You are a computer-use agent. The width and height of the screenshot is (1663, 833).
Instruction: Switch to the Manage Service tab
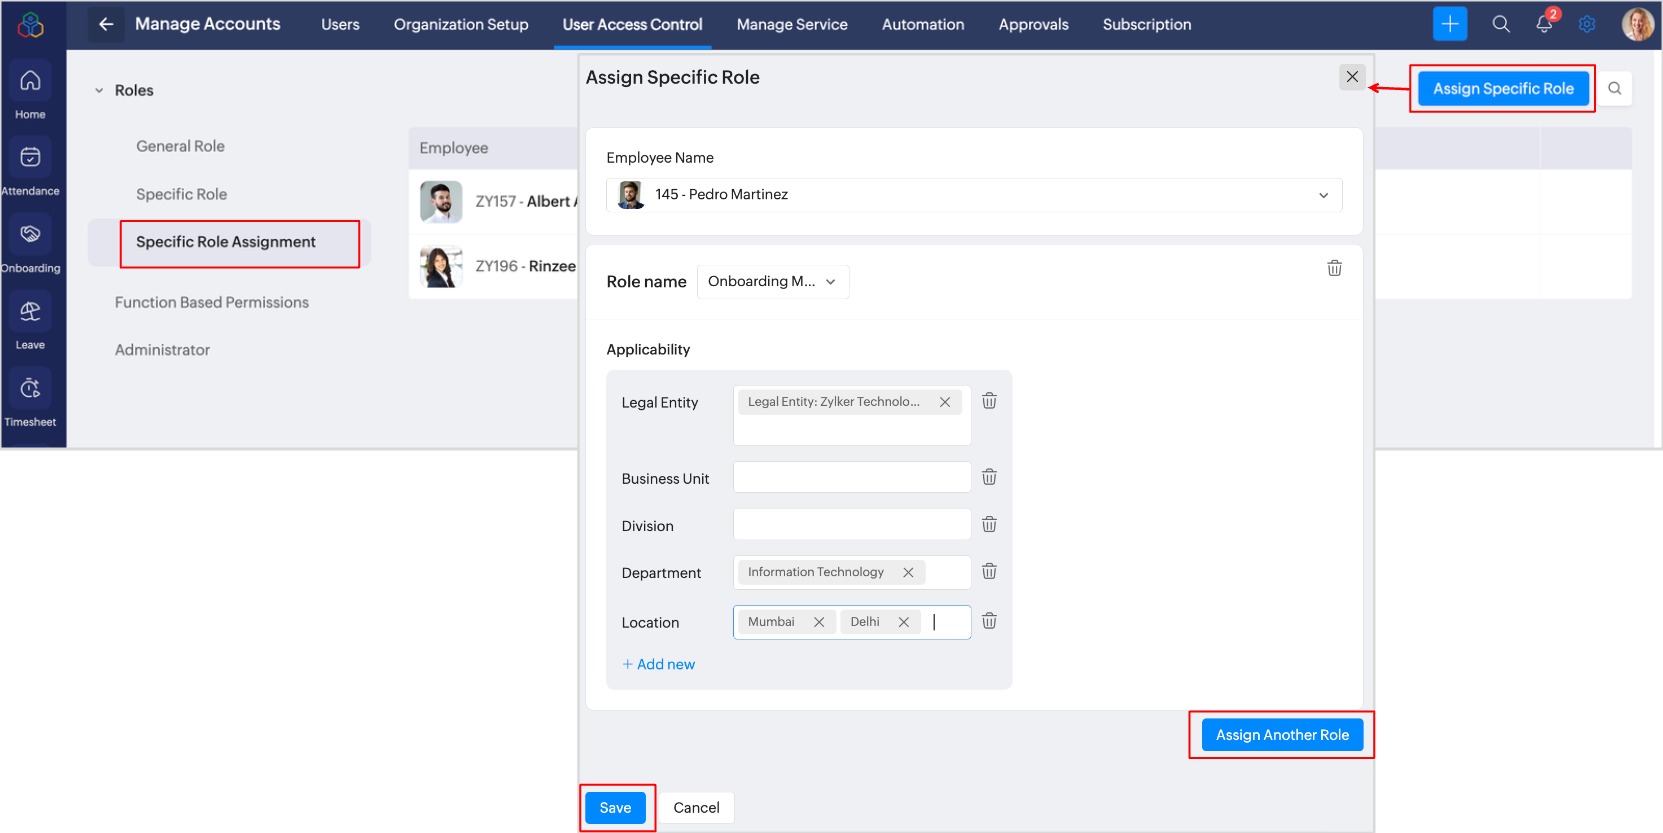pos(792,24)
